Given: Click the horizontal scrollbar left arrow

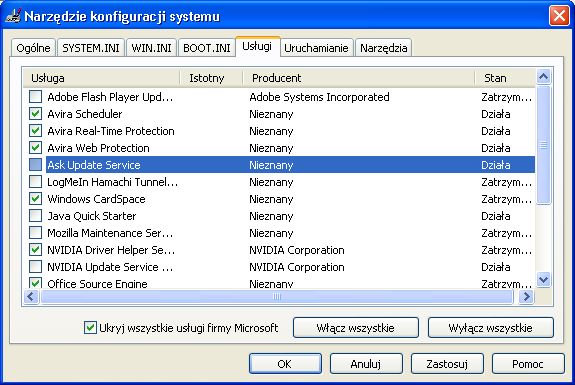Looking at the screenshot, I should (31, 297).
